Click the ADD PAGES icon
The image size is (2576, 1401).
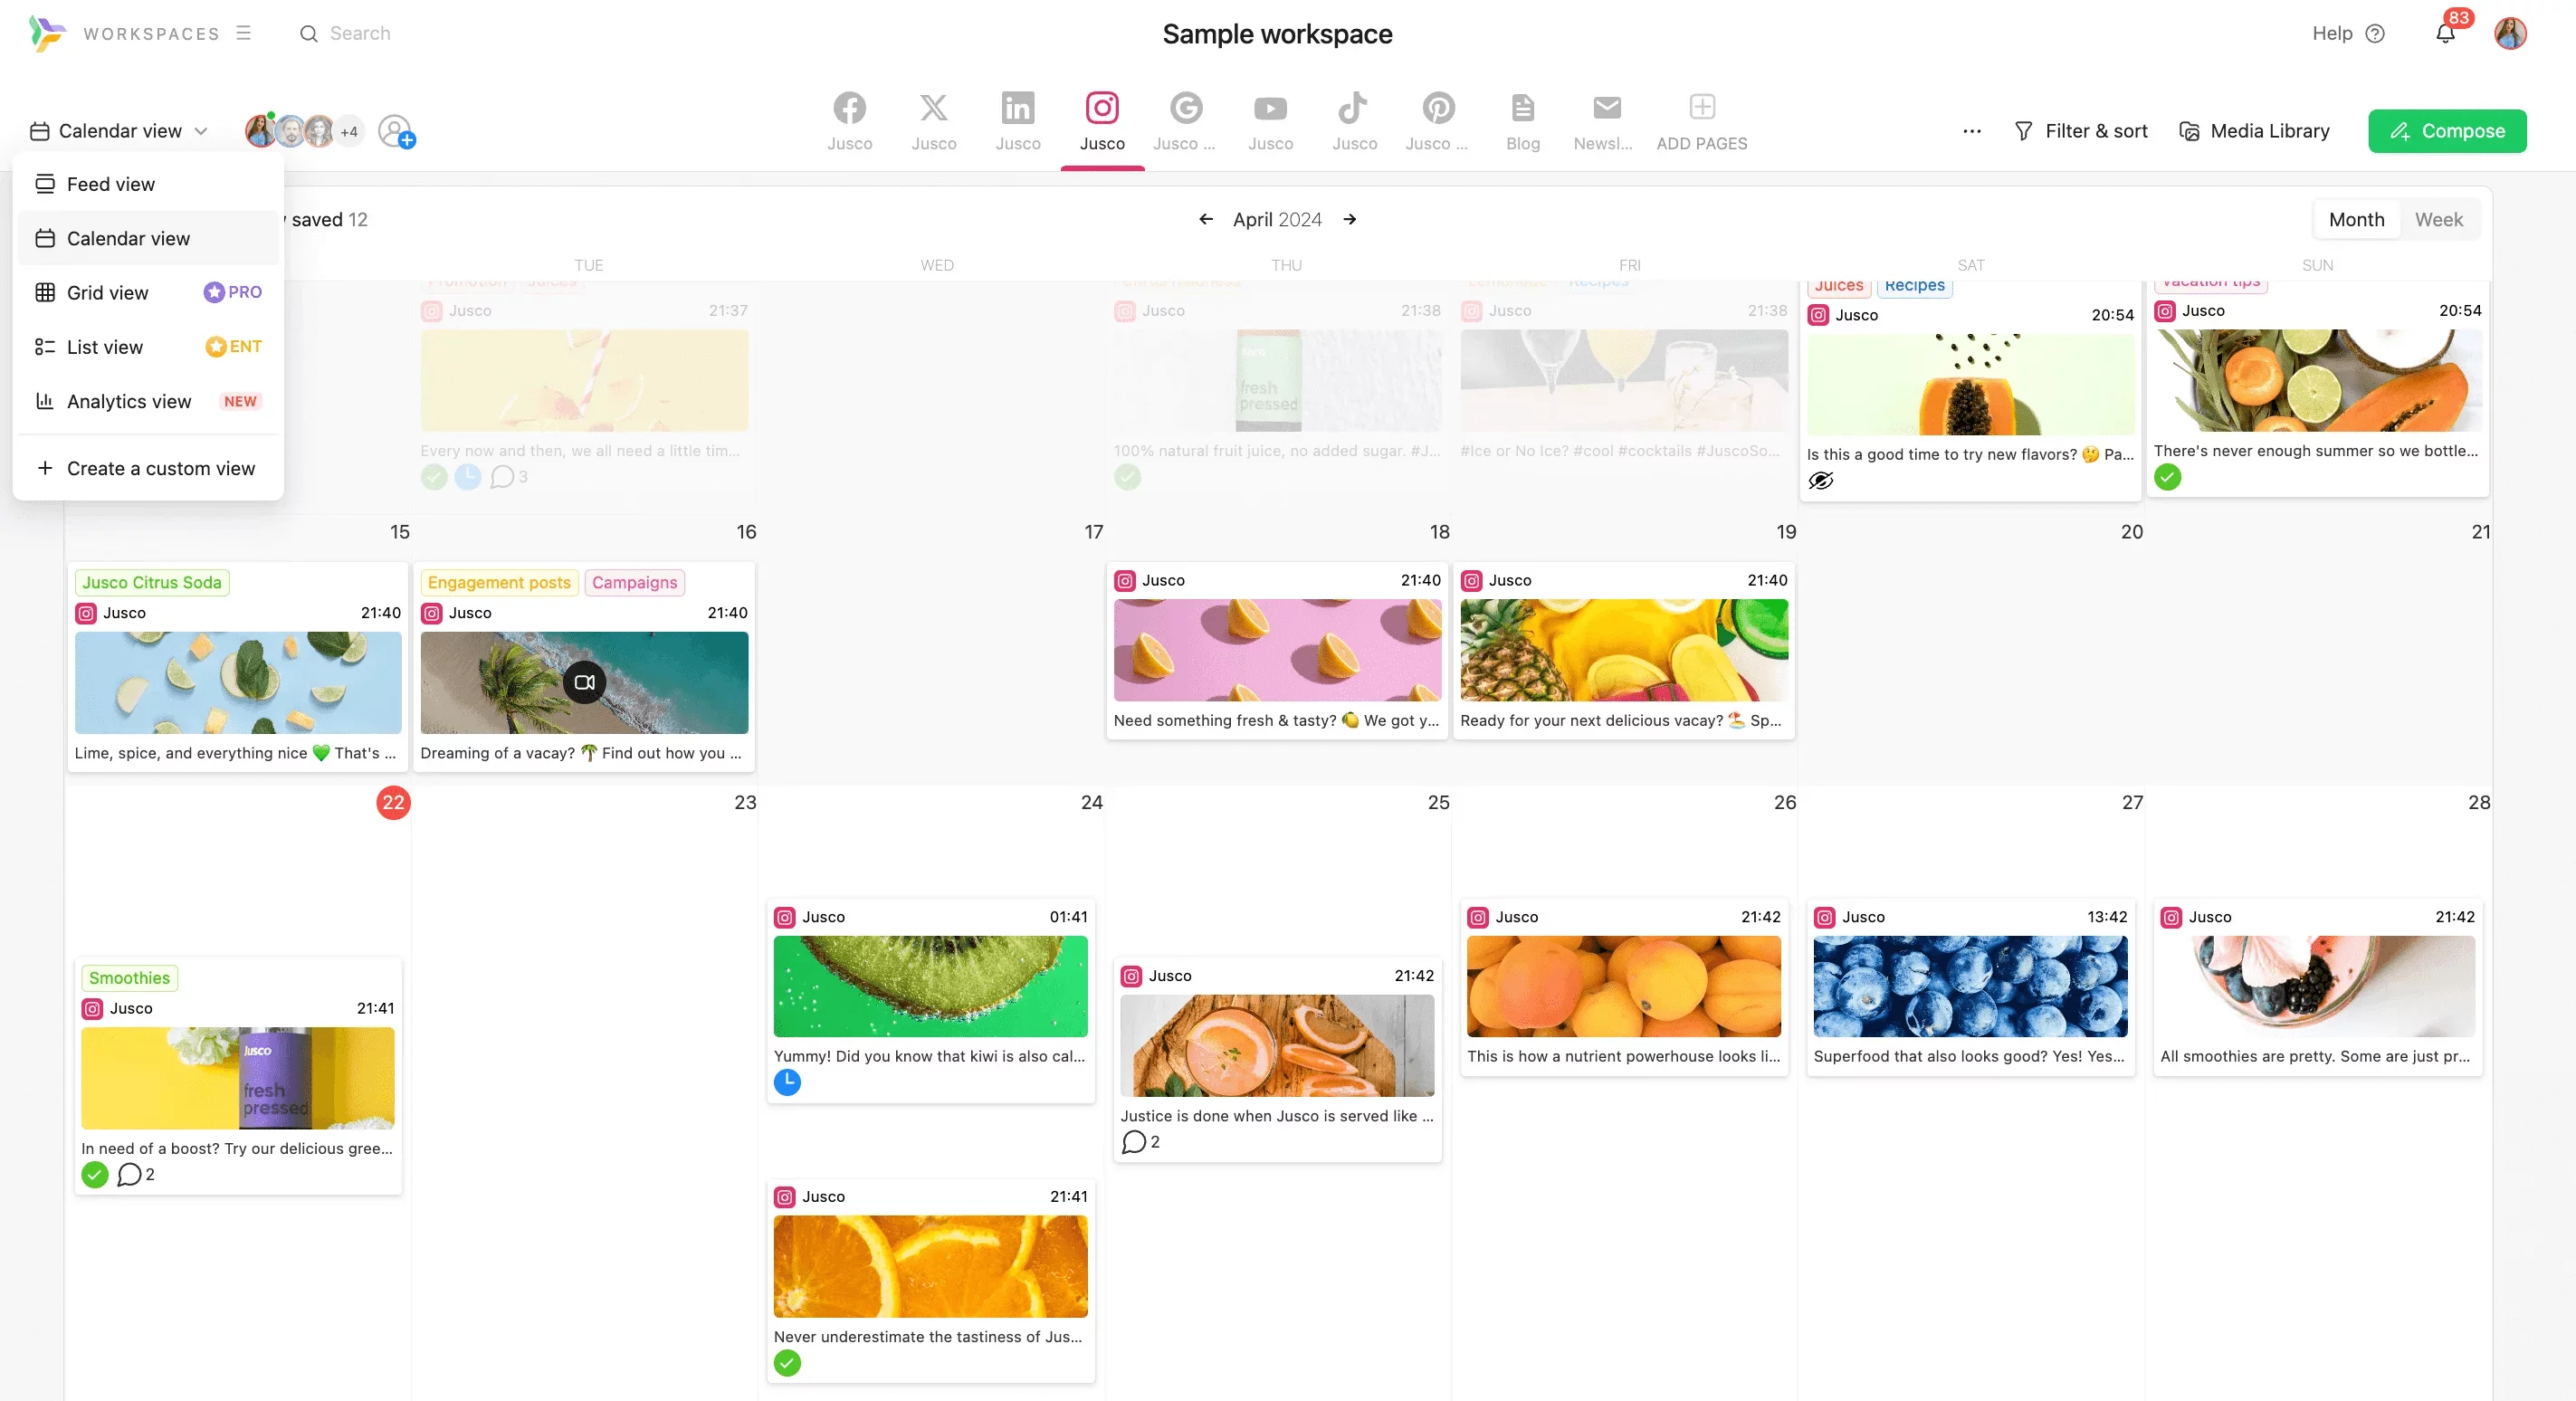pos(1703,107)
